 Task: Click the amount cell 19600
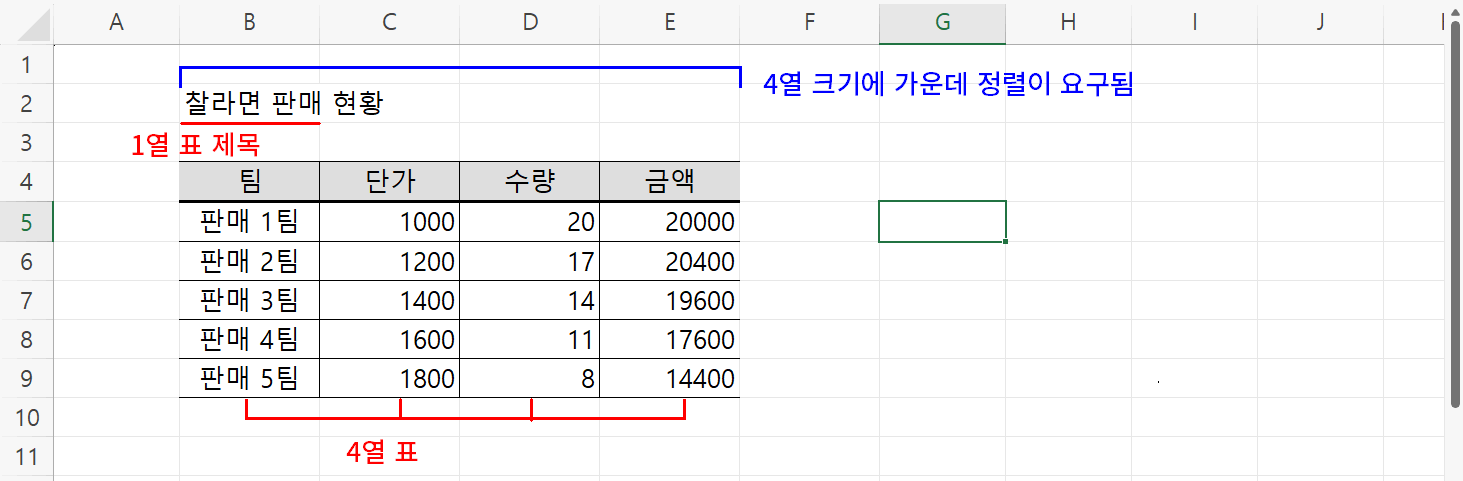669,300
